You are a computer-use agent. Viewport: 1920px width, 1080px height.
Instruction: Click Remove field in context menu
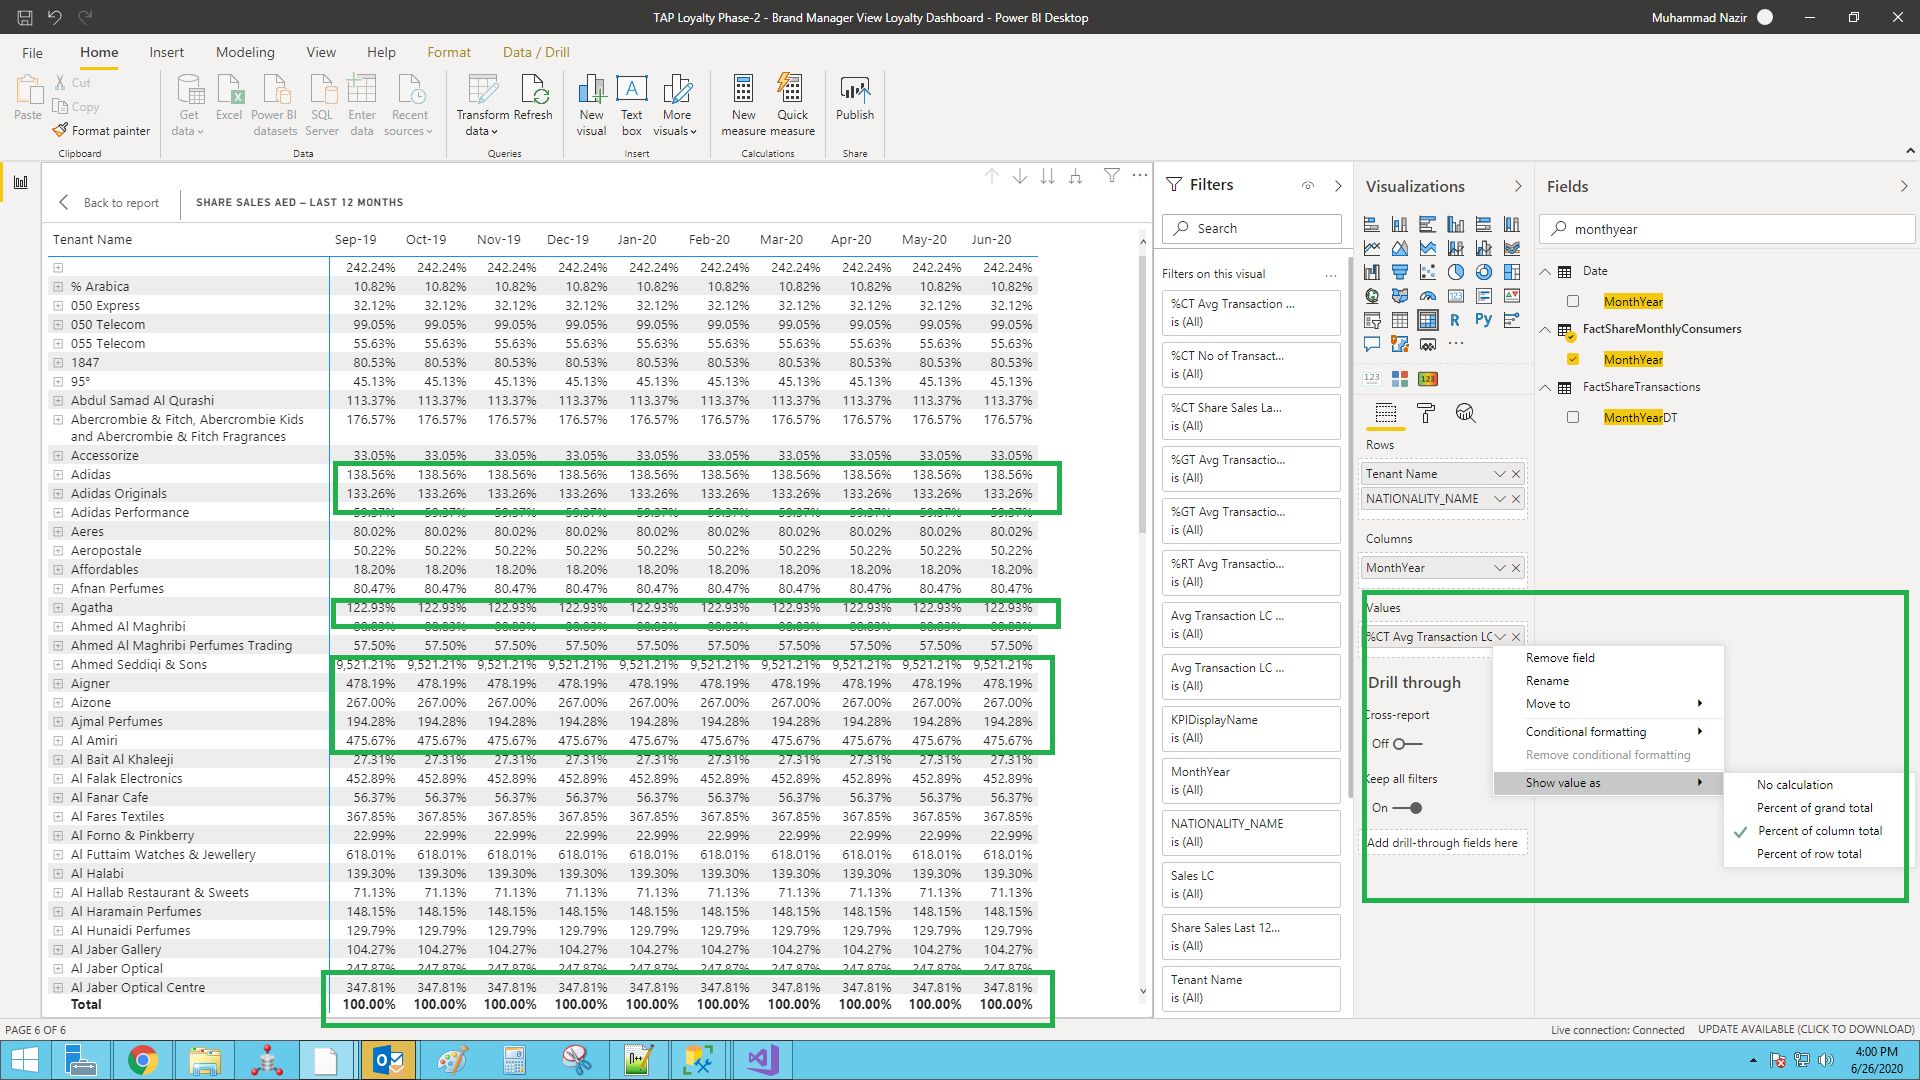coord(1560,658)
